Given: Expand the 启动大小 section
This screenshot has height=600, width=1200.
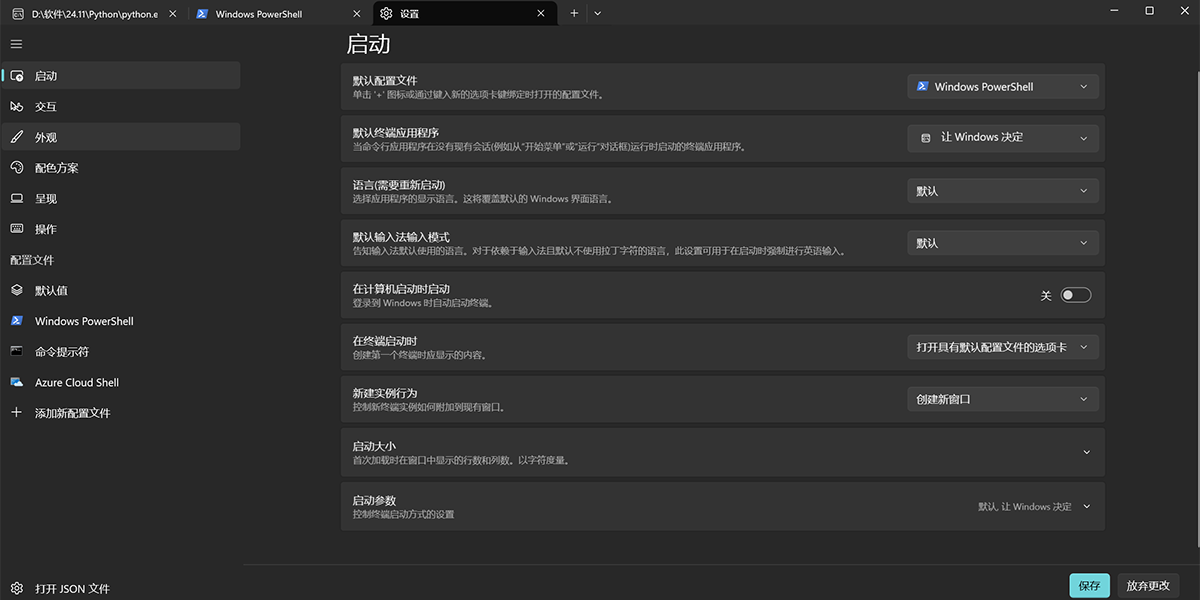Looking at the screenshot, I should pyautogui.click(x=1086, y=452).
